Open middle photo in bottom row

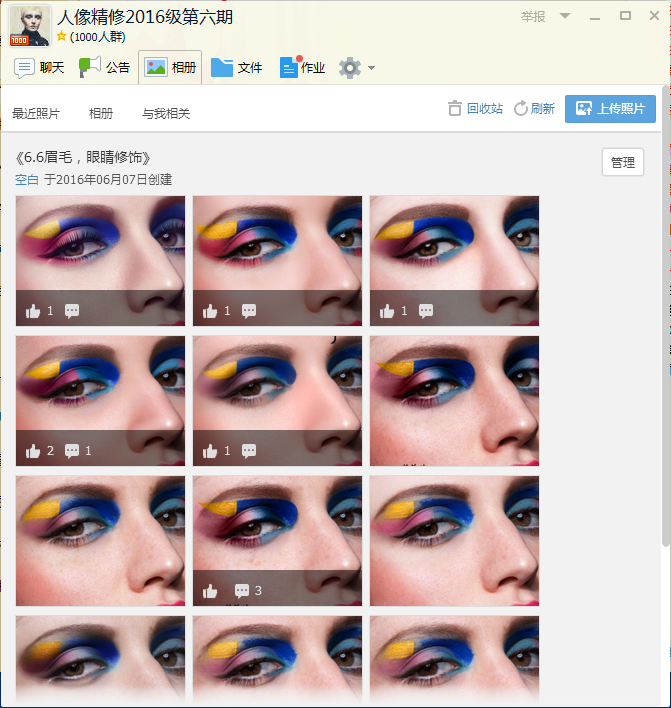click(x=277, y=660)
